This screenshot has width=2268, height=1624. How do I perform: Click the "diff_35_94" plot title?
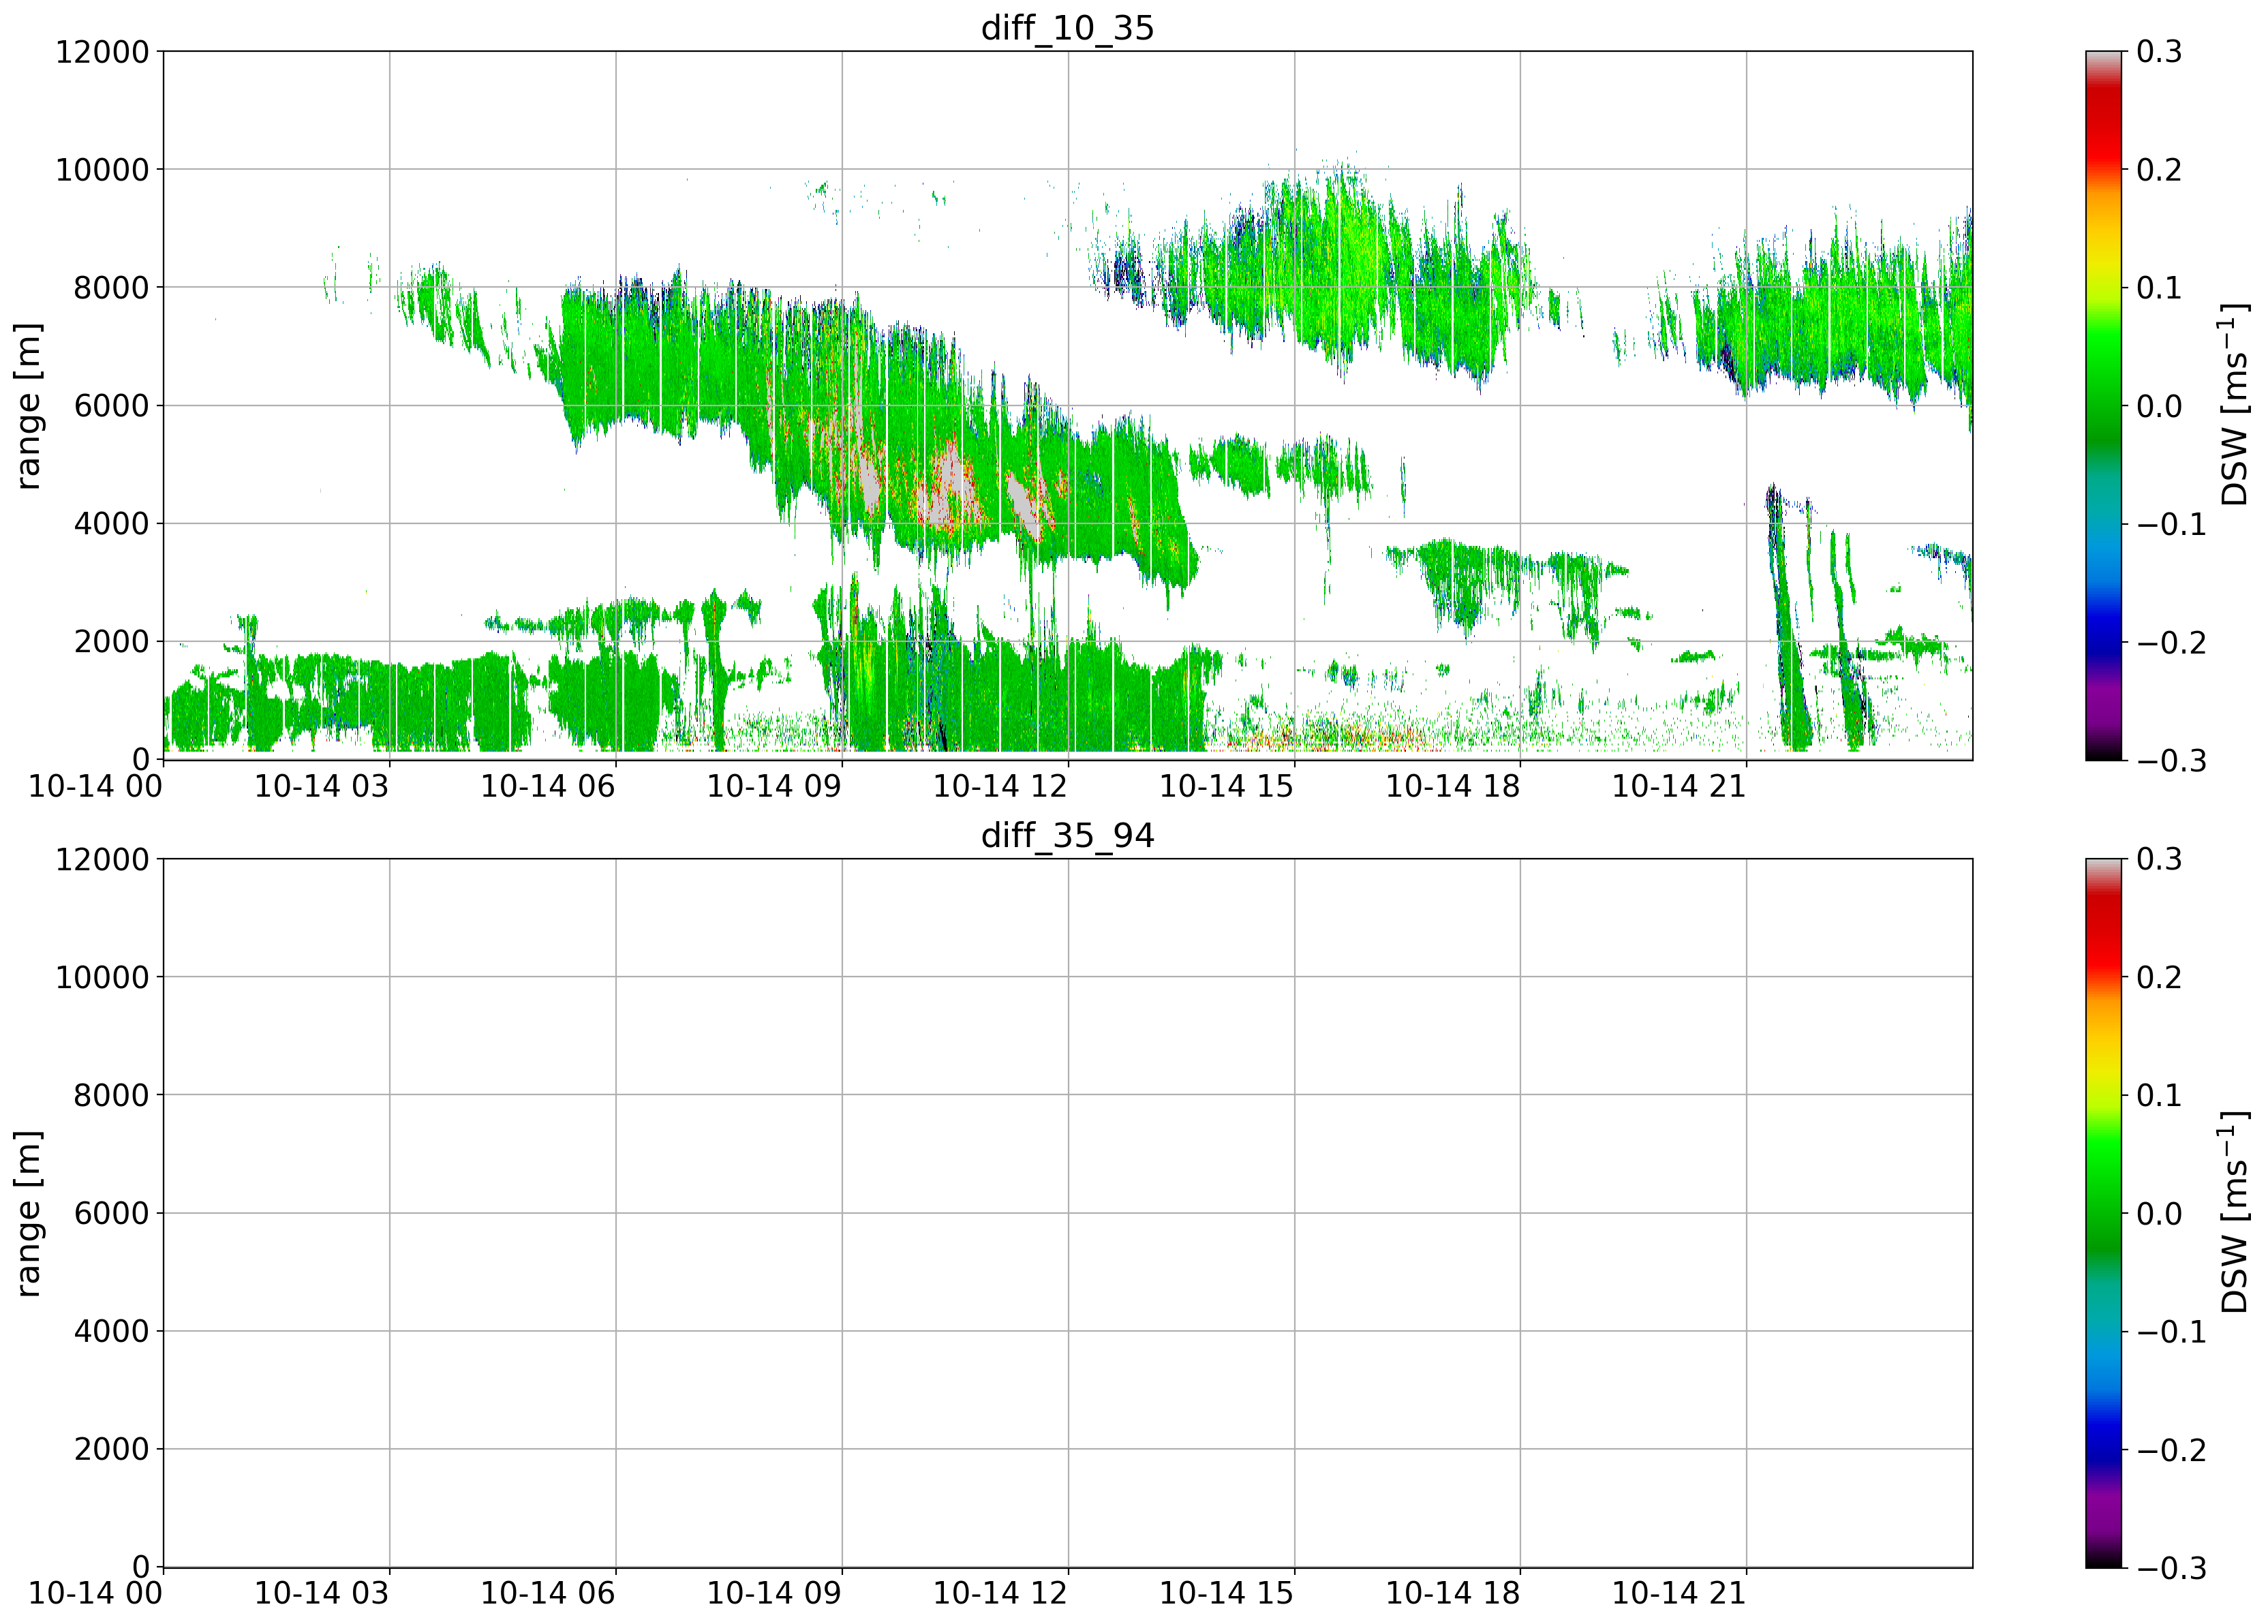[x=1067, y=835]
